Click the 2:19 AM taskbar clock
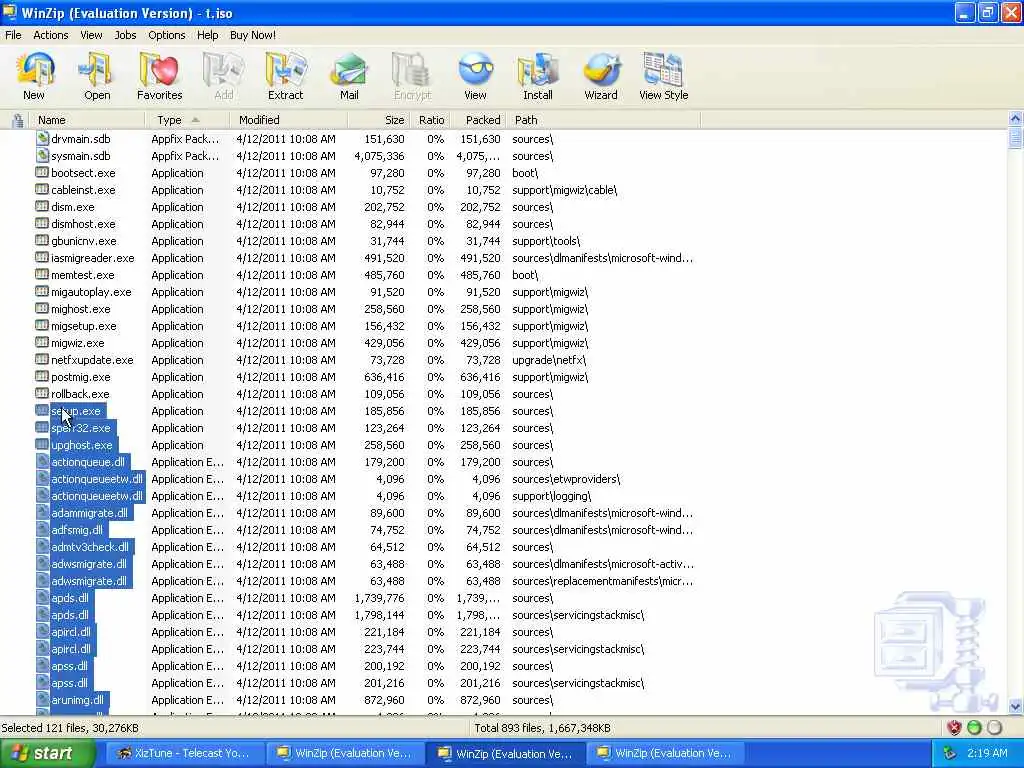Image resolution: width=1024 pixels, height=768 pixels. pos(987,753)
